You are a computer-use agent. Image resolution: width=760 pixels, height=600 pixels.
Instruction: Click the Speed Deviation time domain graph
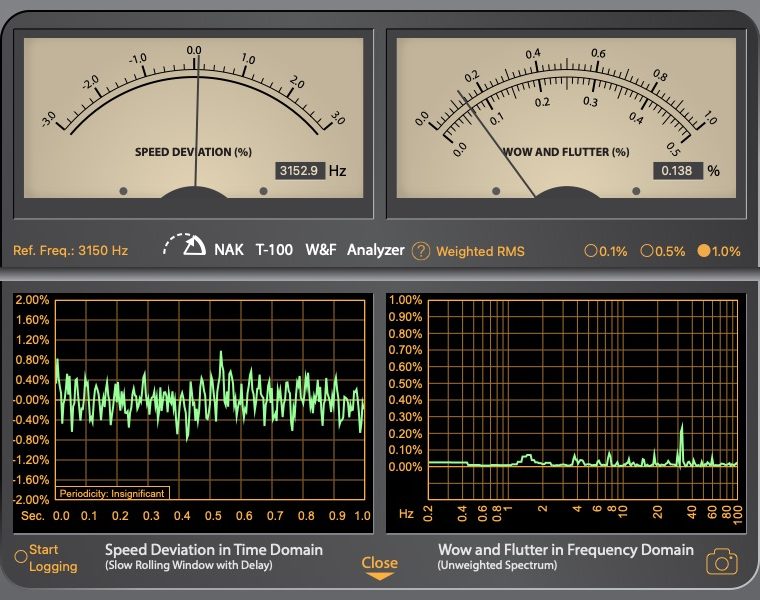point(210,400)
